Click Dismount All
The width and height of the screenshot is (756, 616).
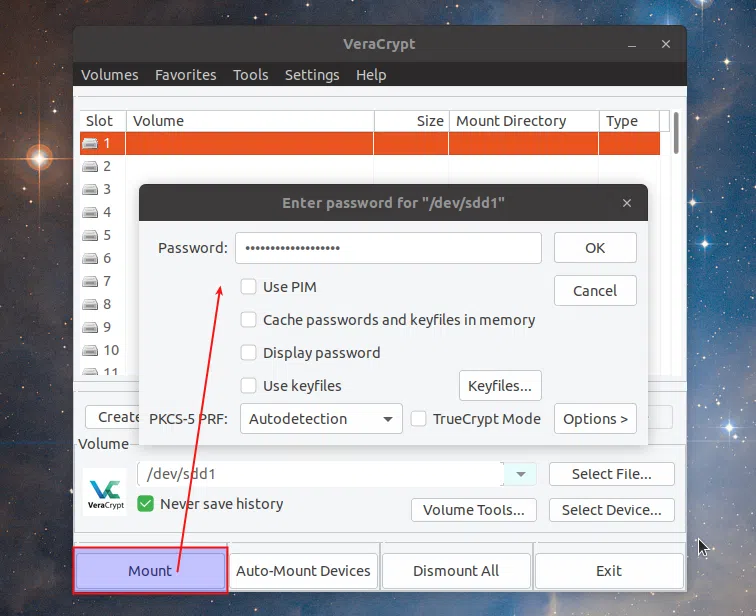point(456,571)
